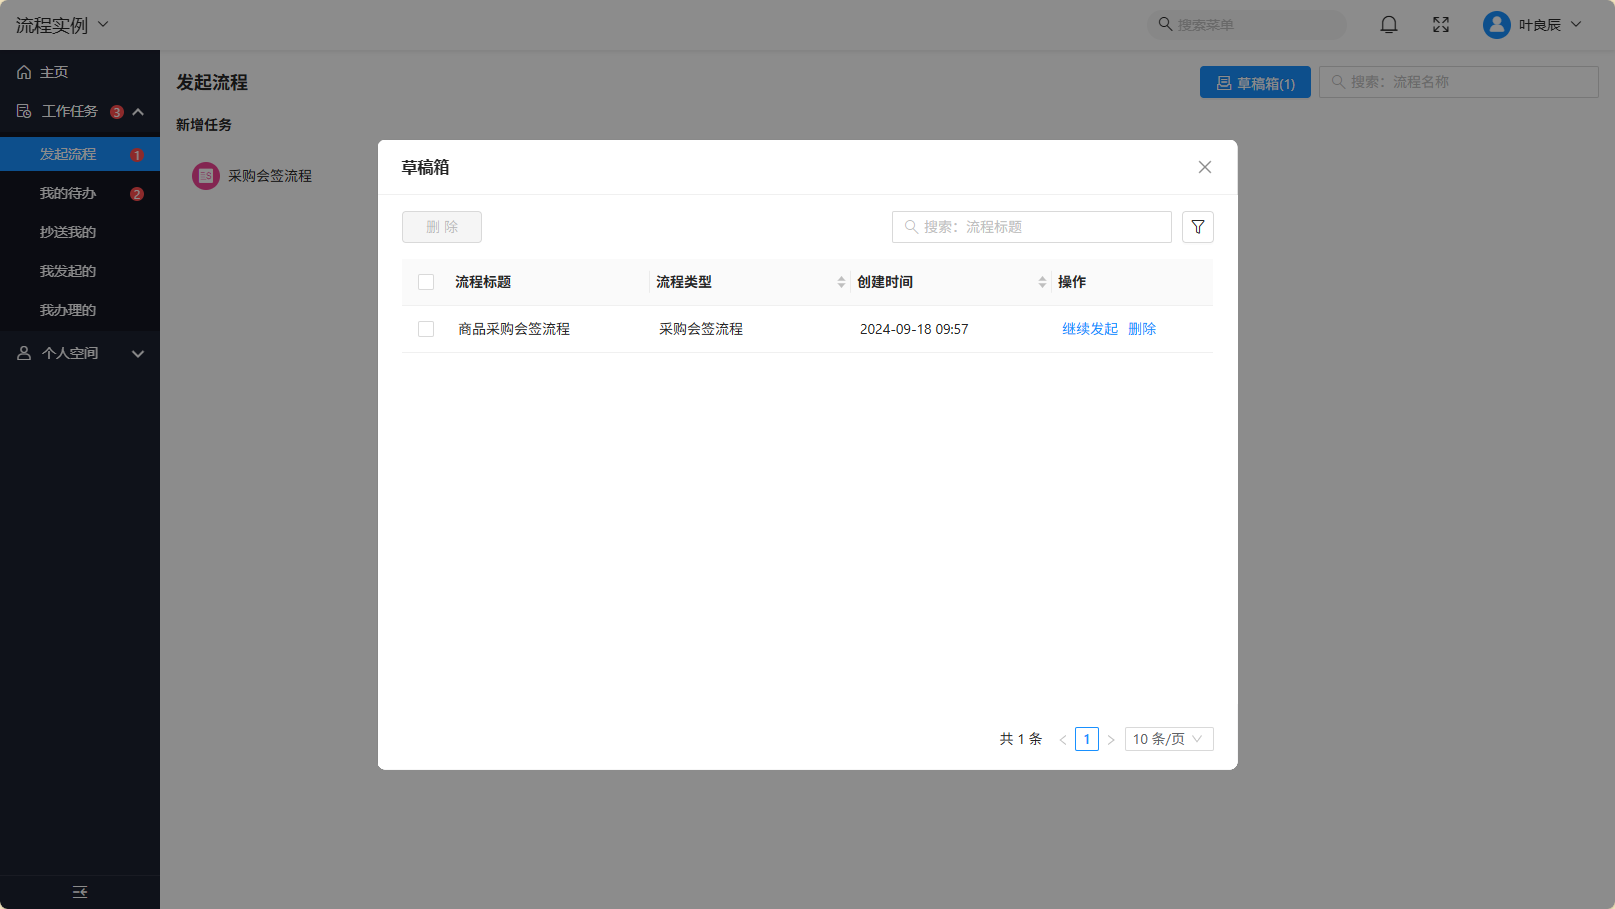Image resolution: width=1615 pixels, height=909 pixels.
Task: Click the user avatar icon
Action: pos(1496,25)
